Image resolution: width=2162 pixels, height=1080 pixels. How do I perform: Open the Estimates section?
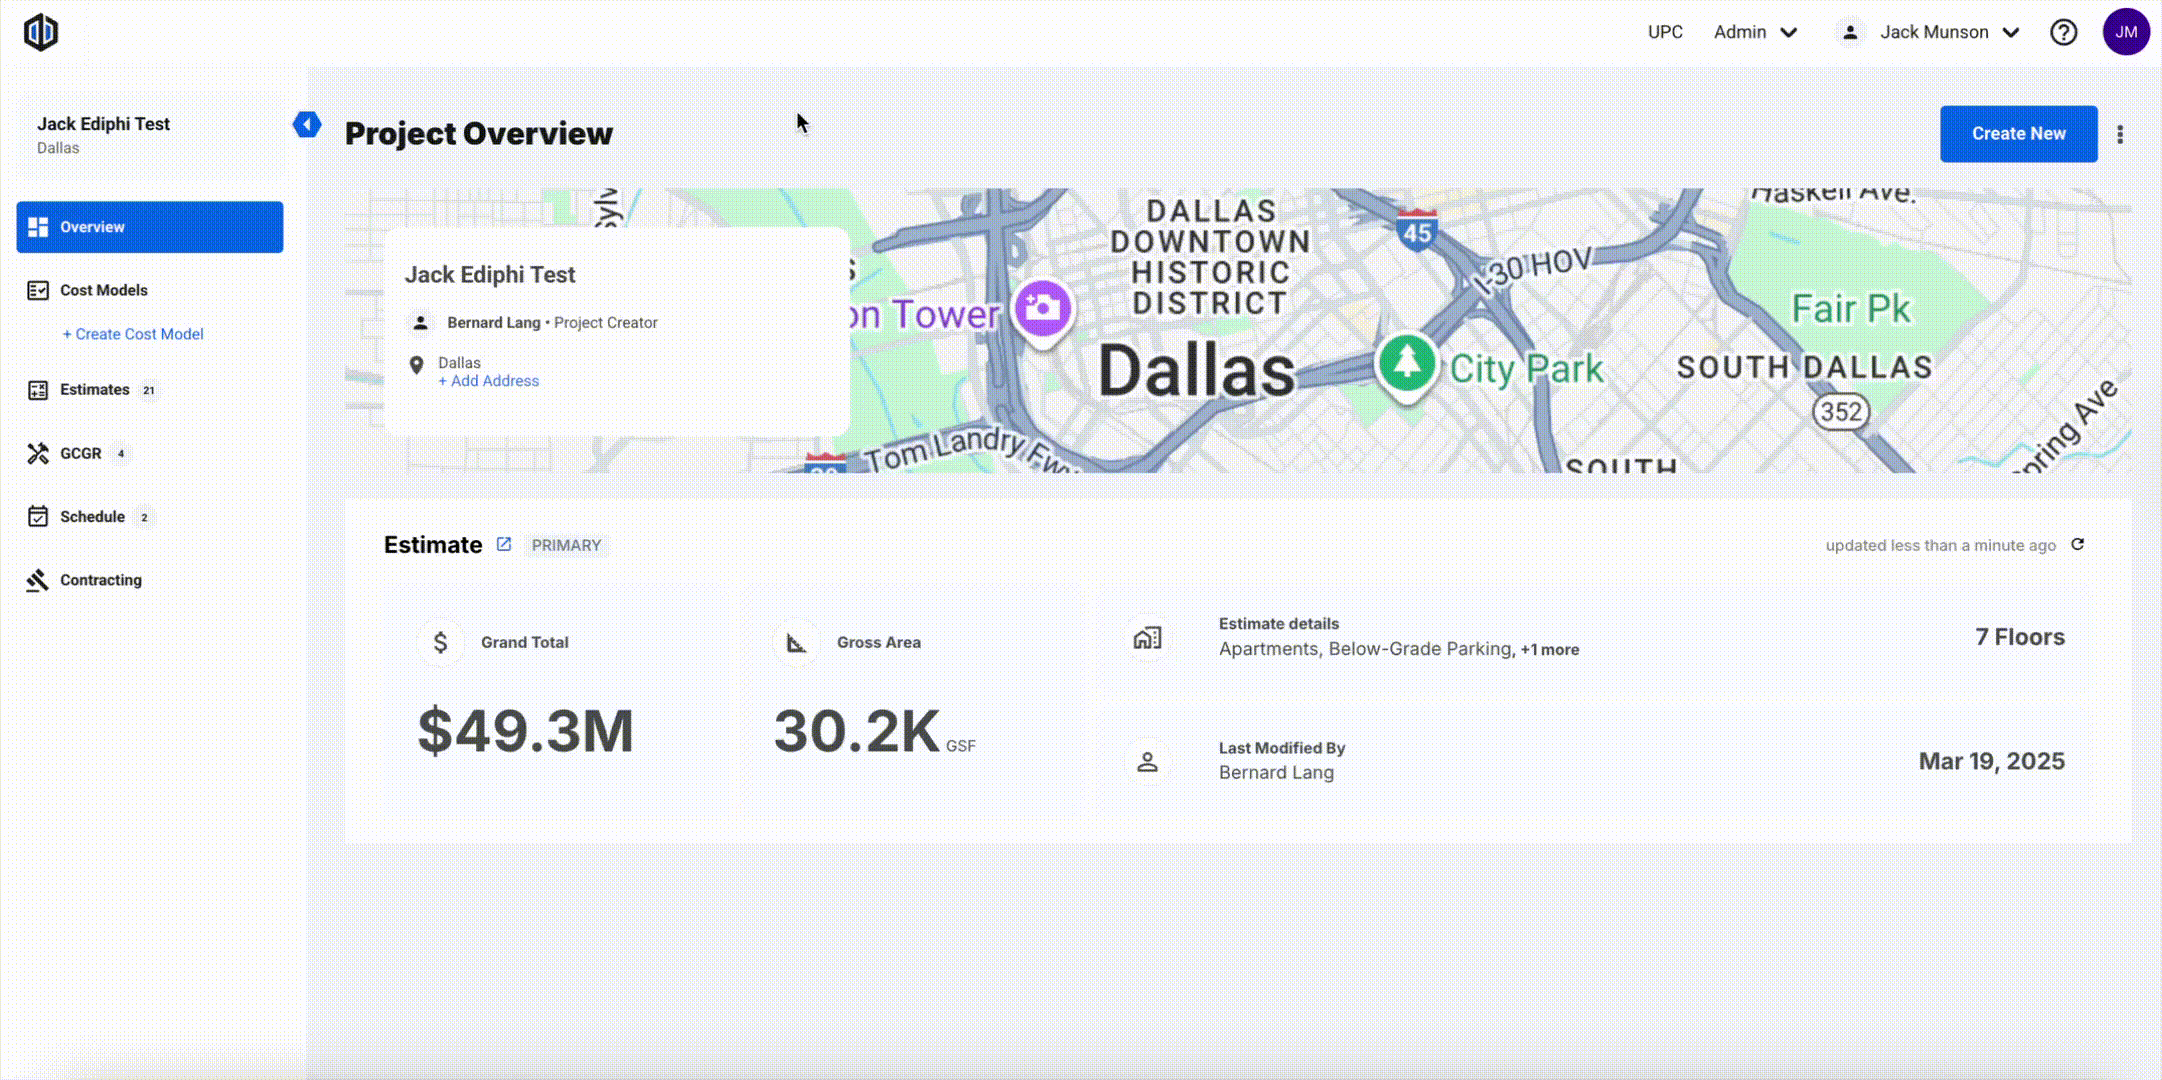[x=94, y=390]
